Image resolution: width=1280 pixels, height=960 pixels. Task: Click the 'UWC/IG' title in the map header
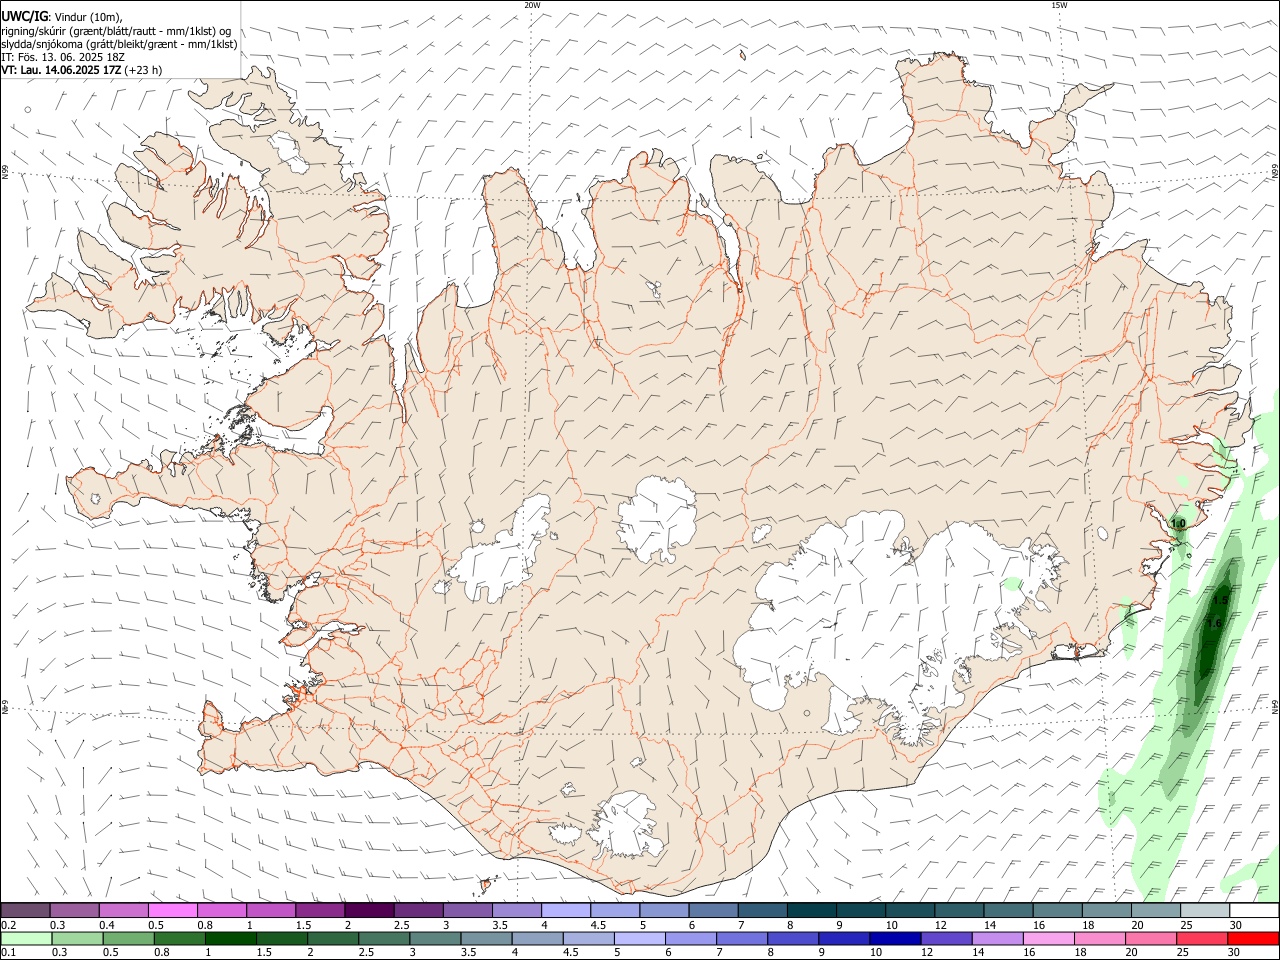[x=24, y=16]
